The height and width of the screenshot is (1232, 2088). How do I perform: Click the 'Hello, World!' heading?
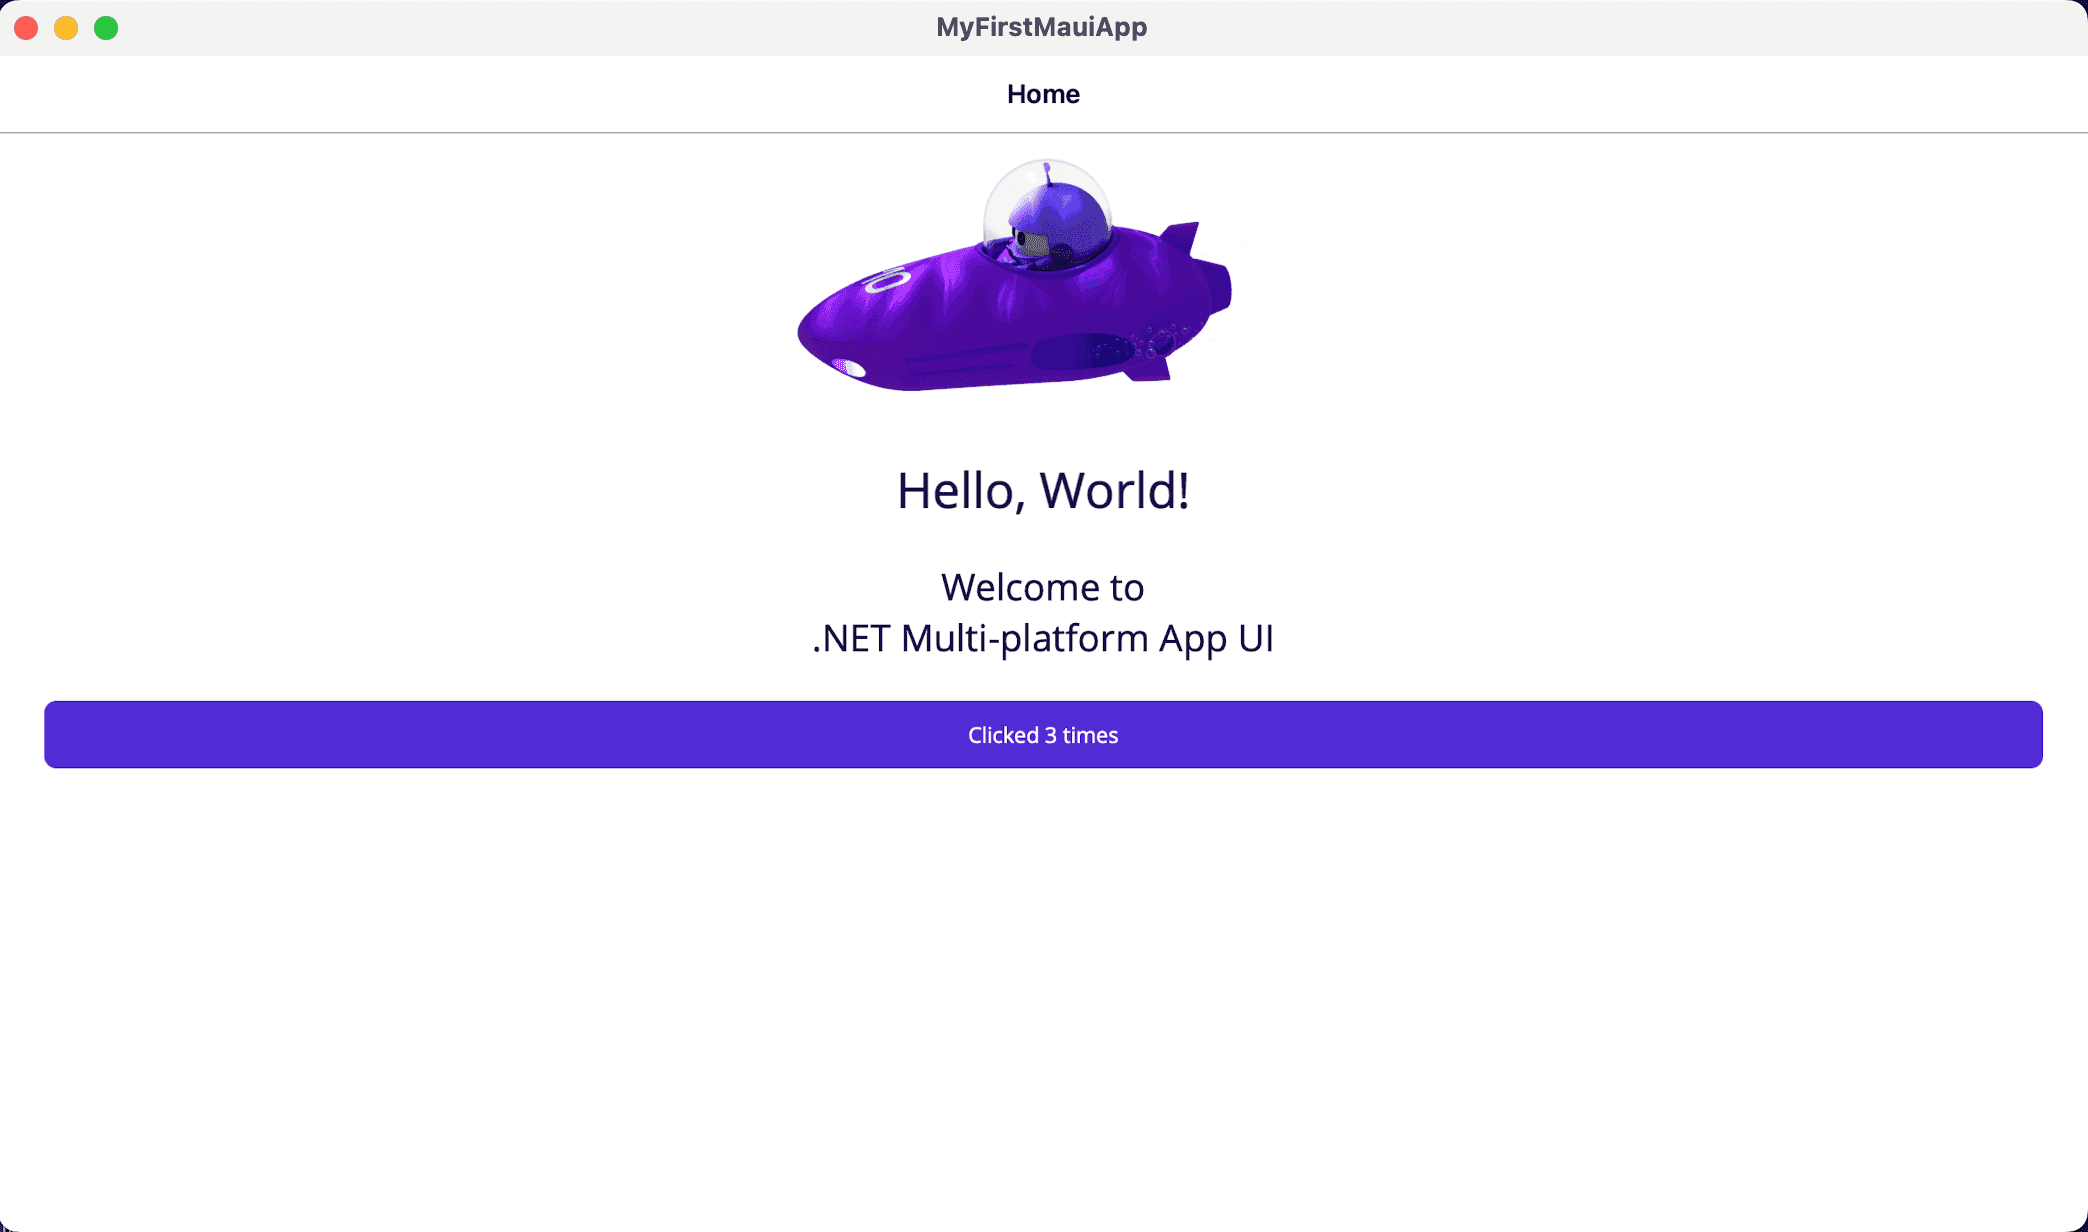coord(1043,491)
